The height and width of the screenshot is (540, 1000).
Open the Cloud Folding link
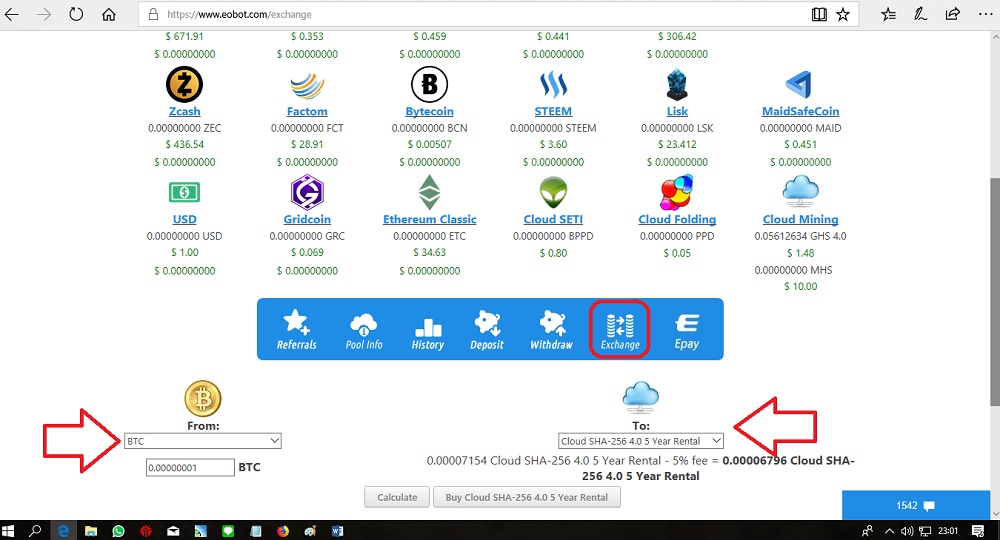[677, 219]
